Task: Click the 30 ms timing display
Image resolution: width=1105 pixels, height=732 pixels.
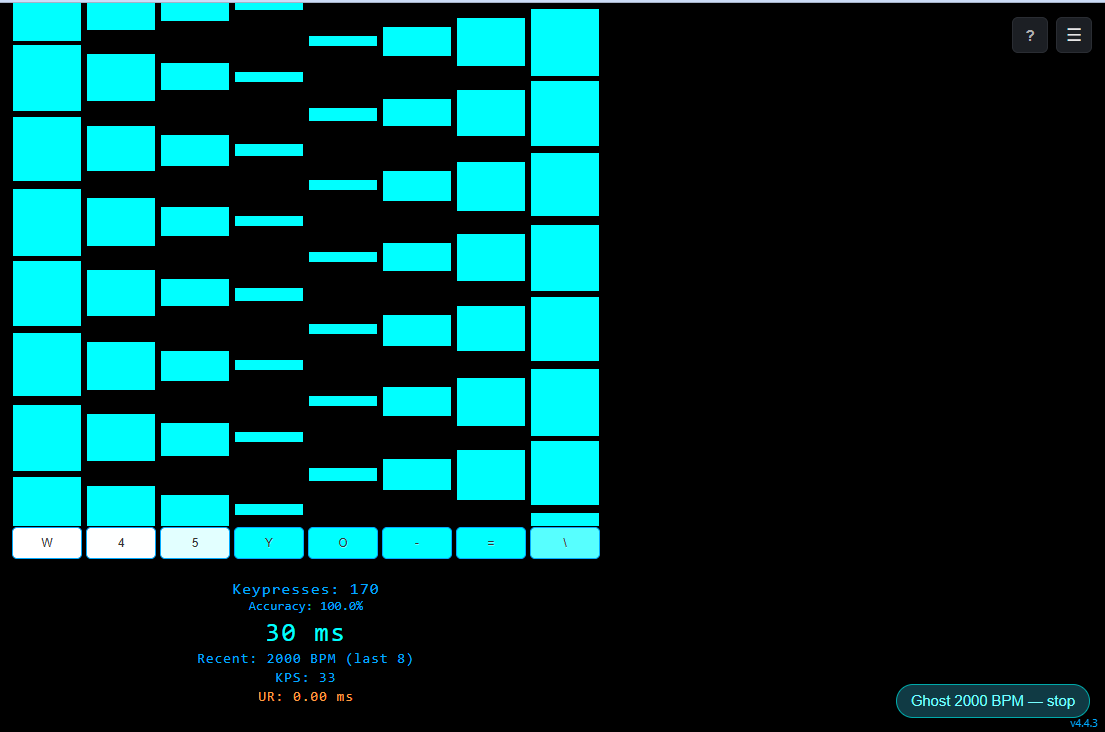Action: 305,633
